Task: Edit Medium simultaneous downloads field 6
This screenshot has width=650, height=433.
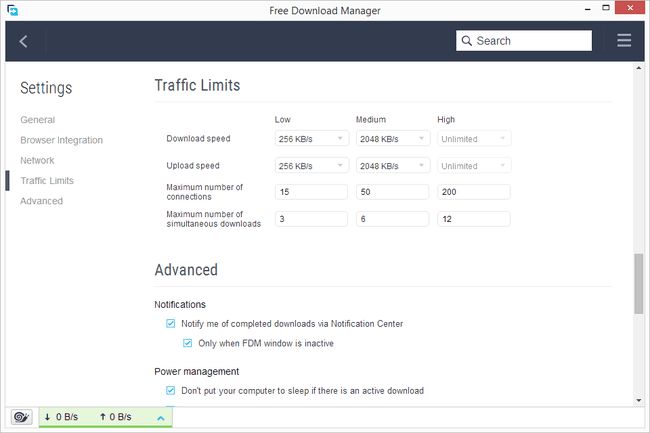Action: [393, 219]
